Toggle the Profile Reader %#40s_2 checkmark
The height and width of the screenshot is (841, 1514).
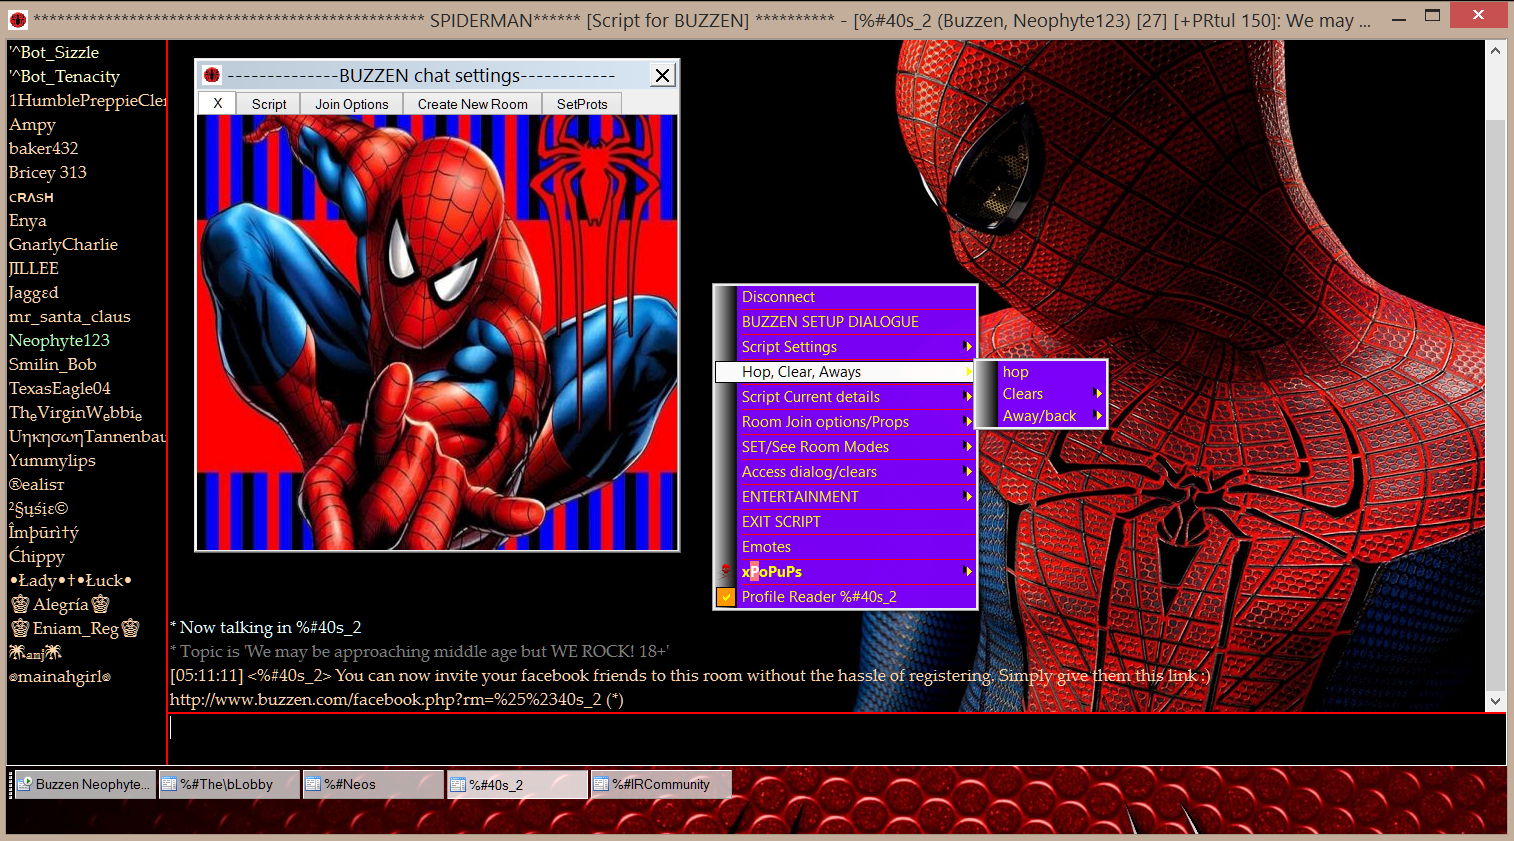pyautogui.click(x=726, y=597)
